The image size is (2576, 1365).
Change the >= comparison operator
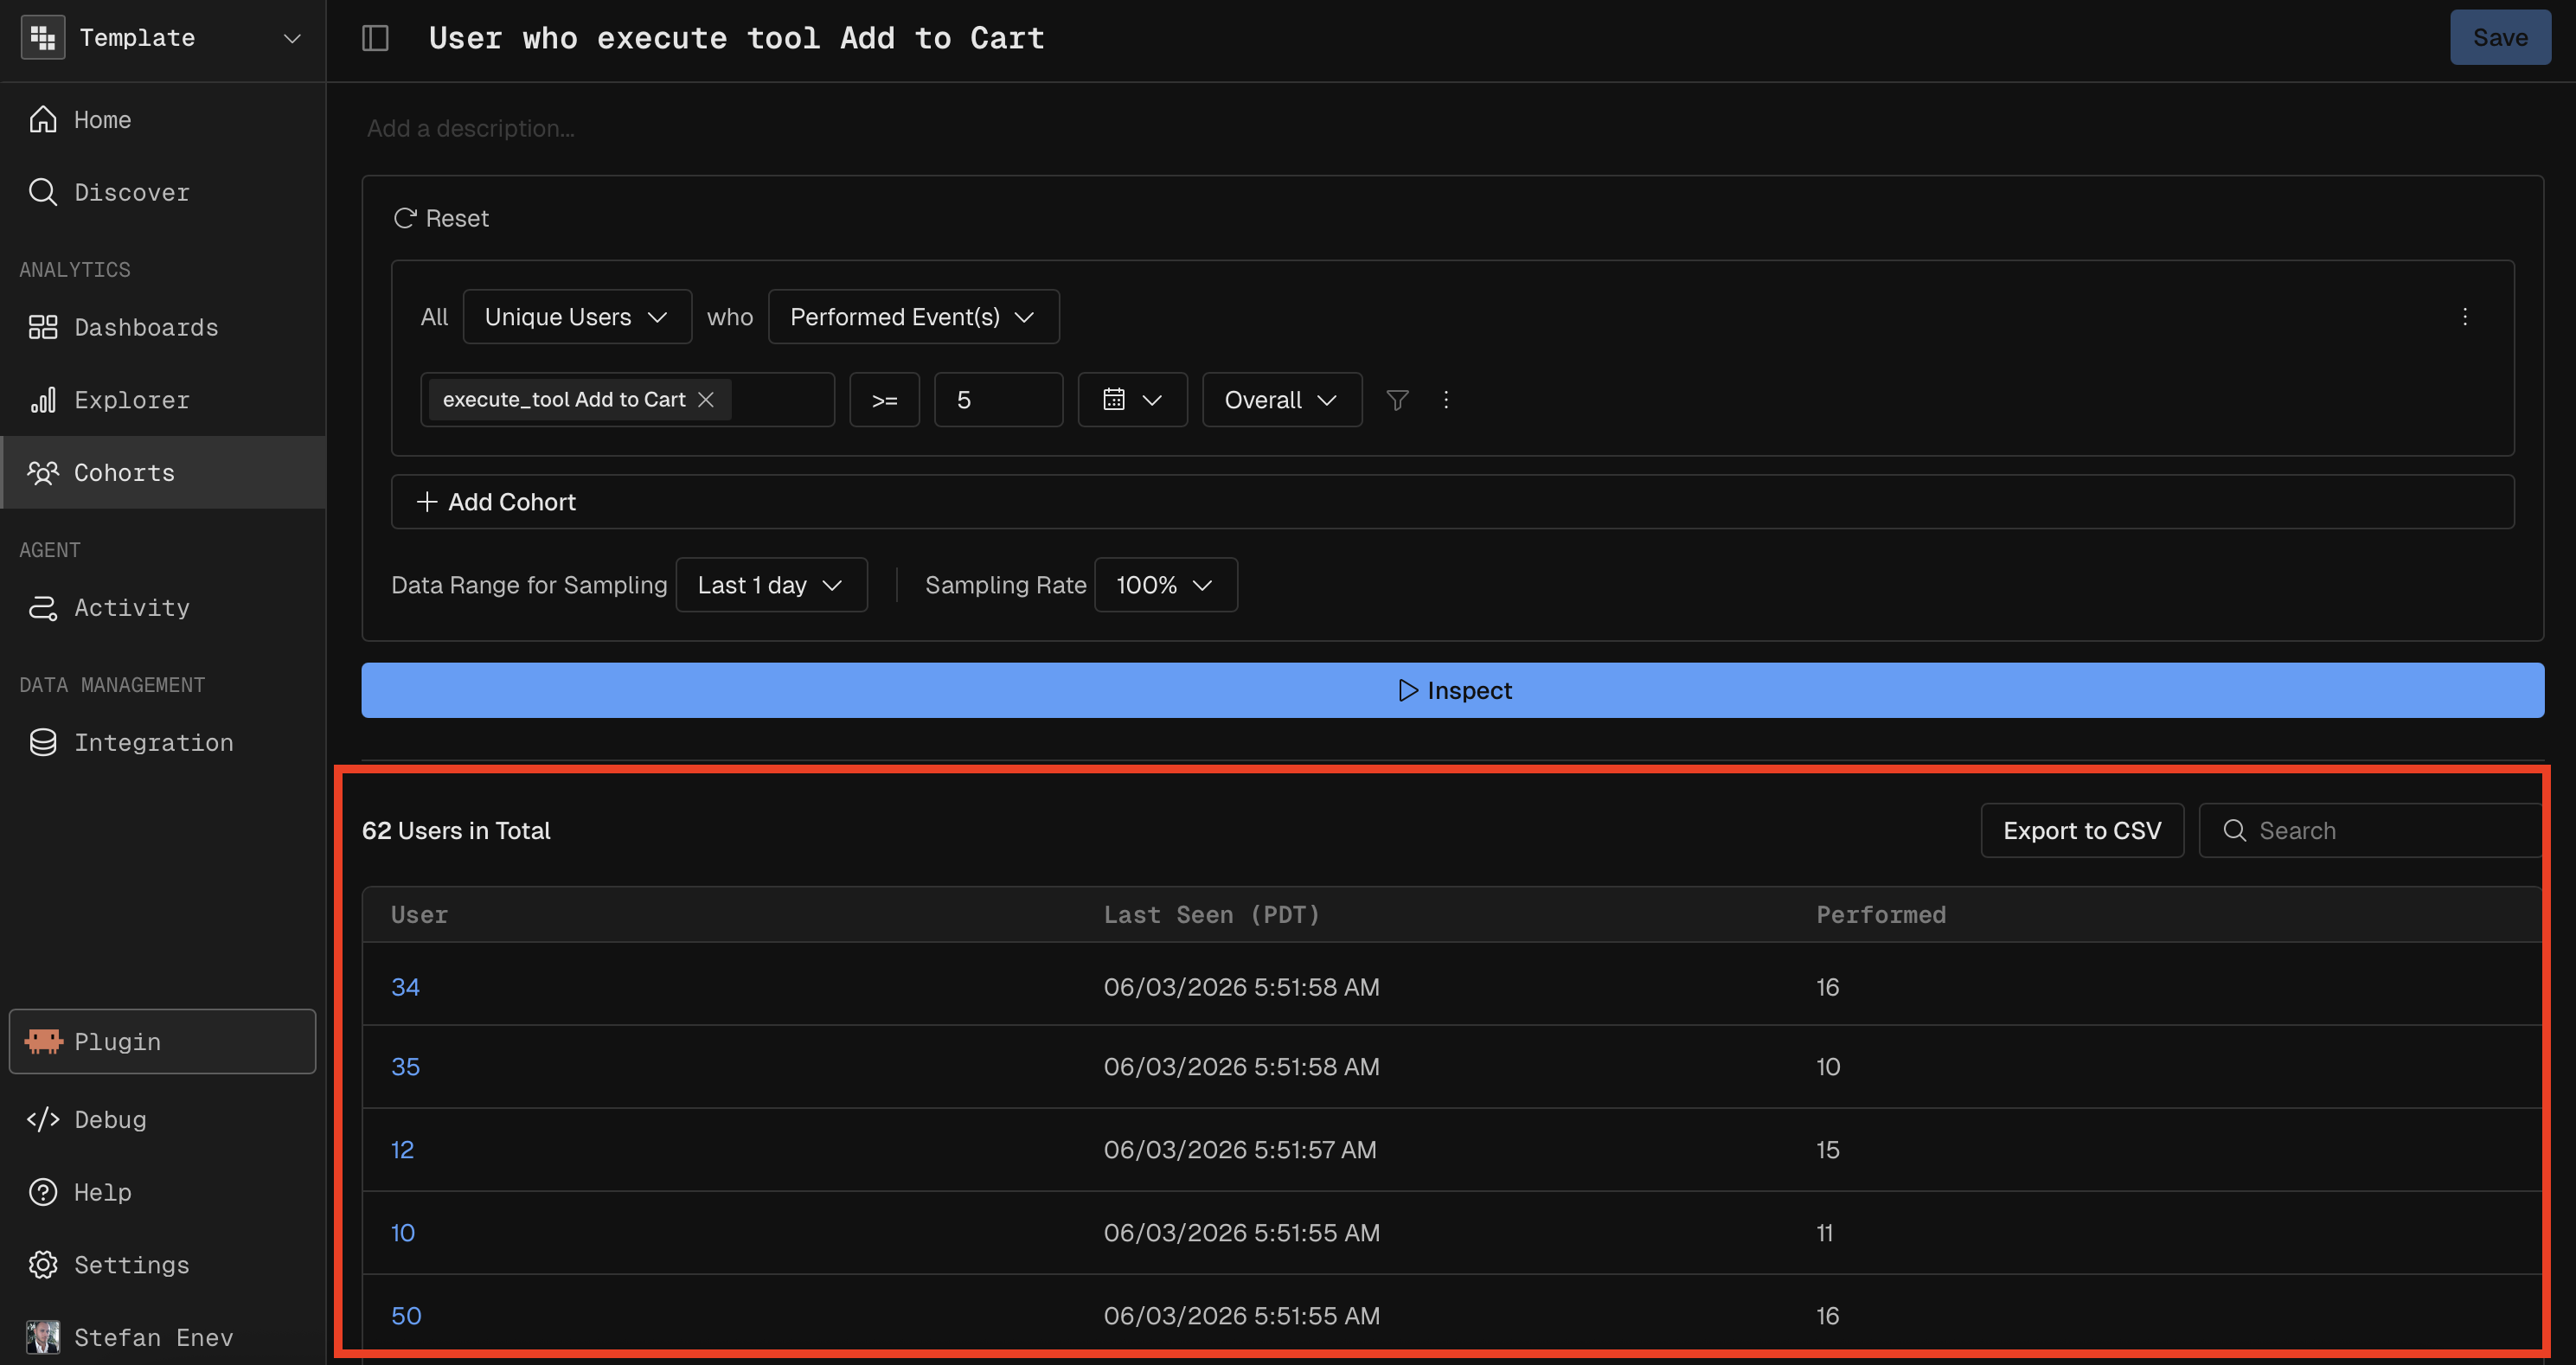(x=884, y=400)
